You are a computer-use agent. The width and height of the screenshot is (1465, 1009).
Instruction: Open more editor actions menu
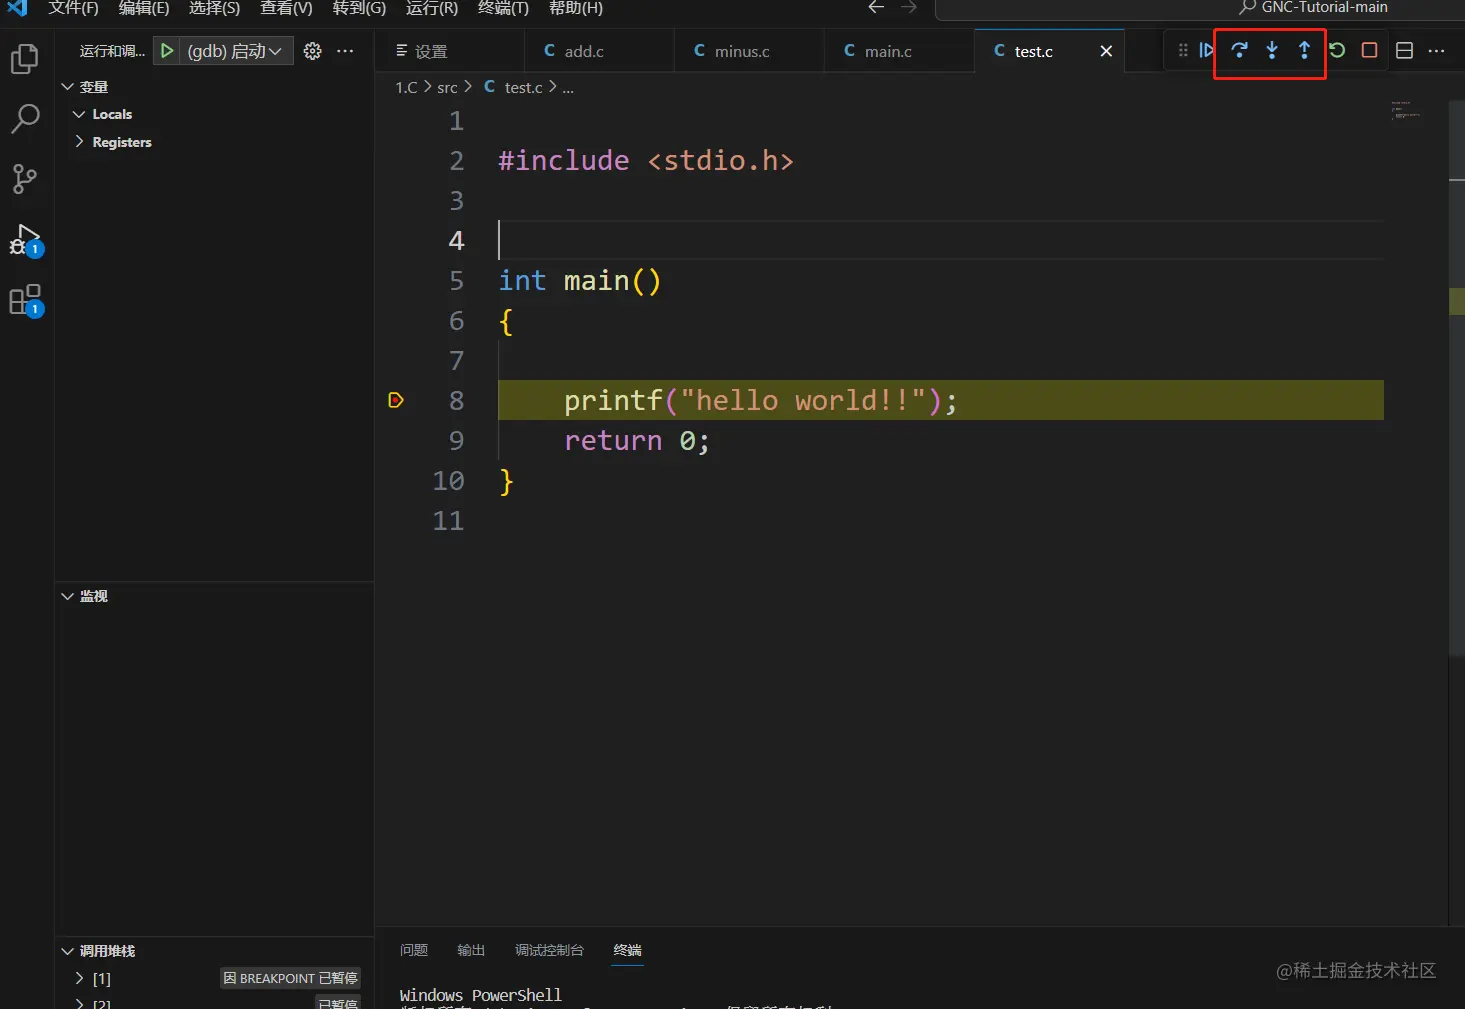click(x=1436, y=50)
